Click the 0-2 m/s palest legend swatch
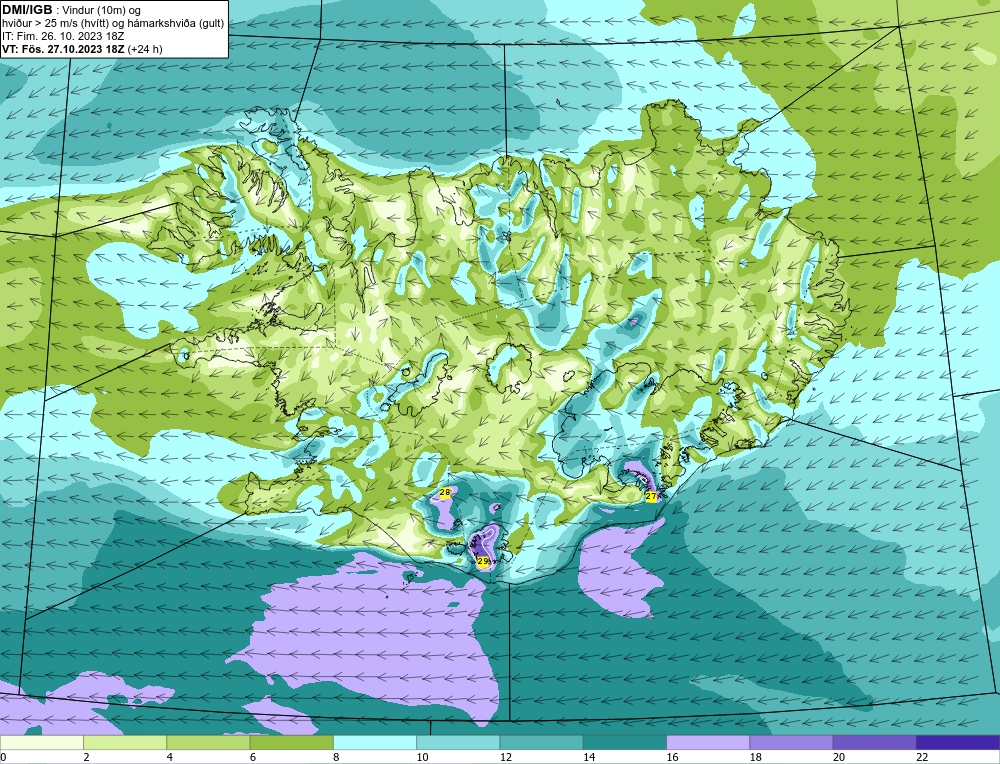This screenshot has height=764, width=1000. [41, 742]
